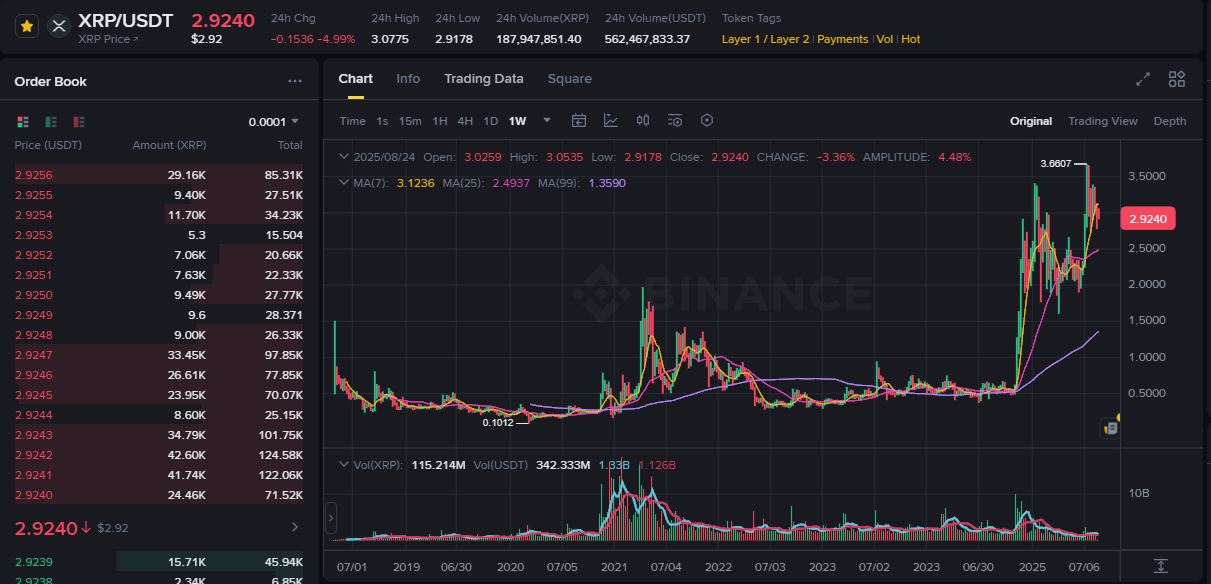Switch to the Square tab
This screenshot has width=1211, height=584.
click(x=570, y=79)
